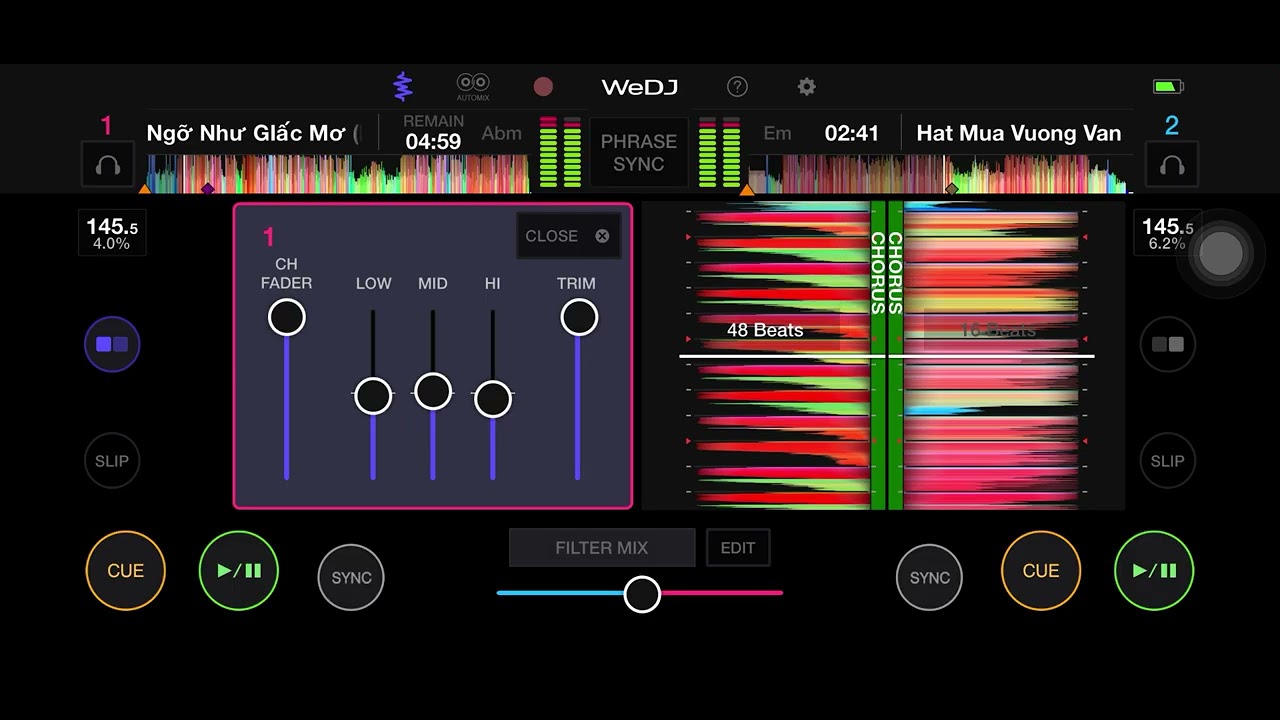Select deck number 2 label

[x=1172, y=126]
